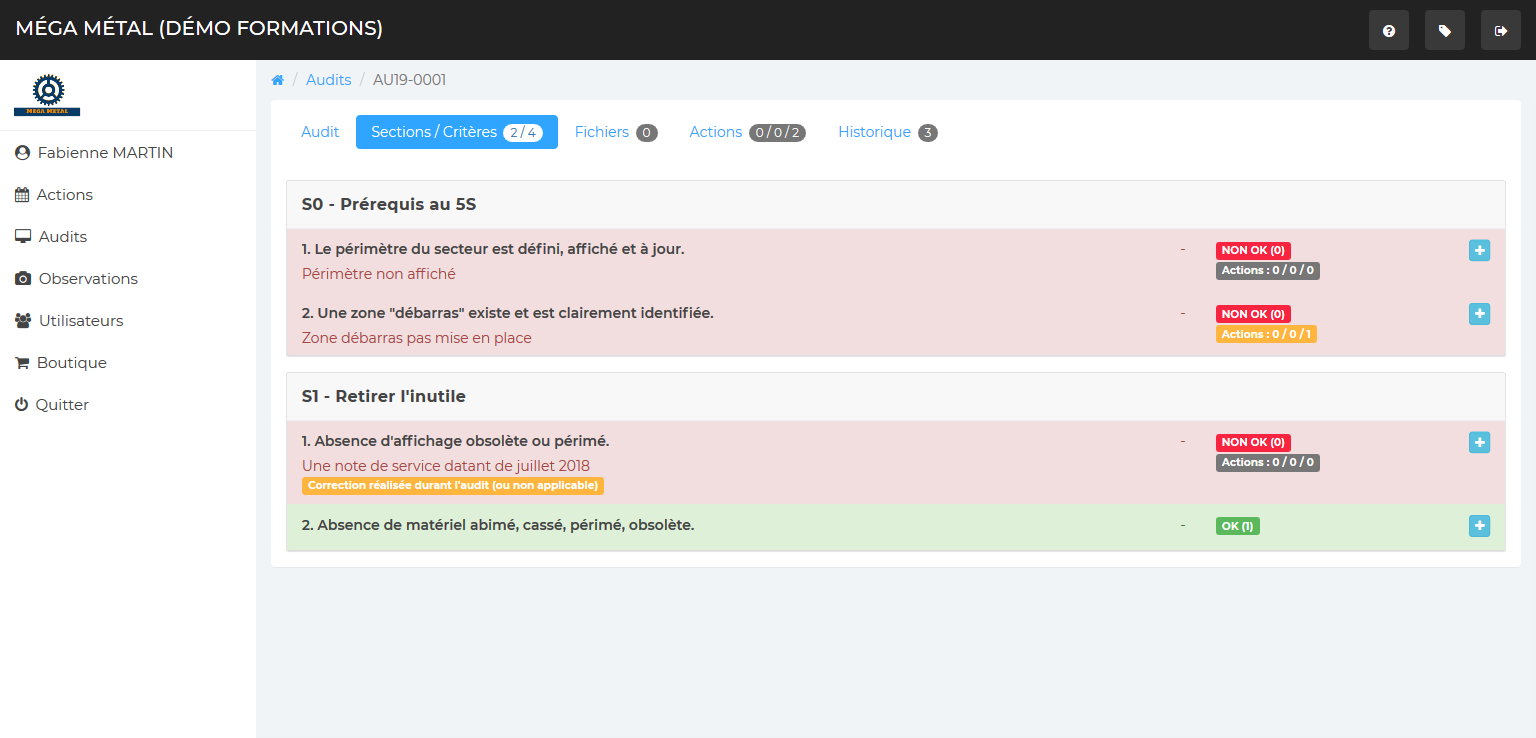Expand 'Absence de matériel abimé' plus button
1536x738 pixels.
click(1479, 526)
